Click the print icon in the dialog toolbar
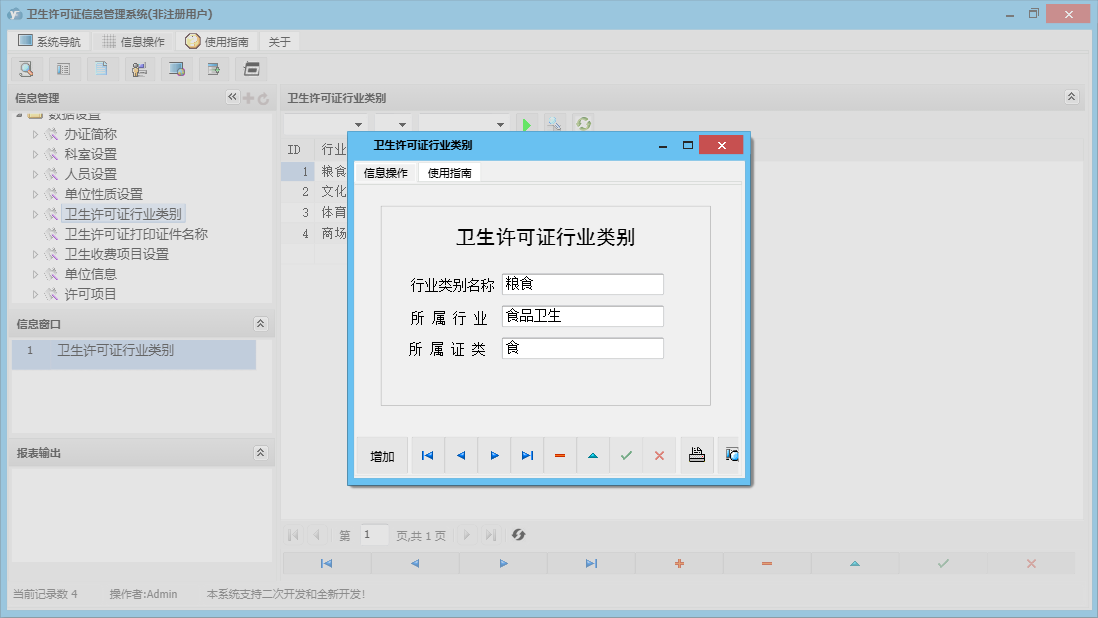1098x618 pixels. coord(696,455)
